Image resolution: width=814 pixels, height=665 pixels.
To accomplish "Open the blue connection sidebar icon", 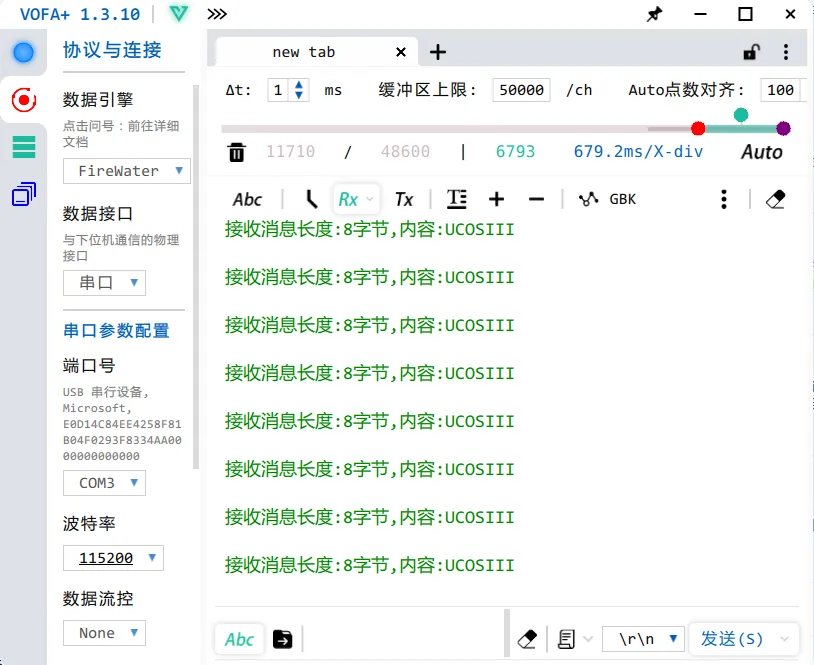I will 22,52.
